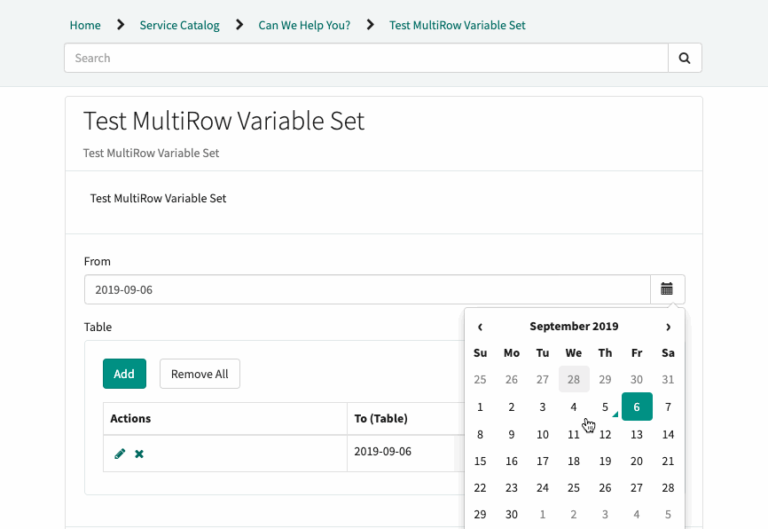Screen dimensions: 768x529
Task: Click Test MultiRow Variable Set breadcrumb
Action: (x=457, y=25)
